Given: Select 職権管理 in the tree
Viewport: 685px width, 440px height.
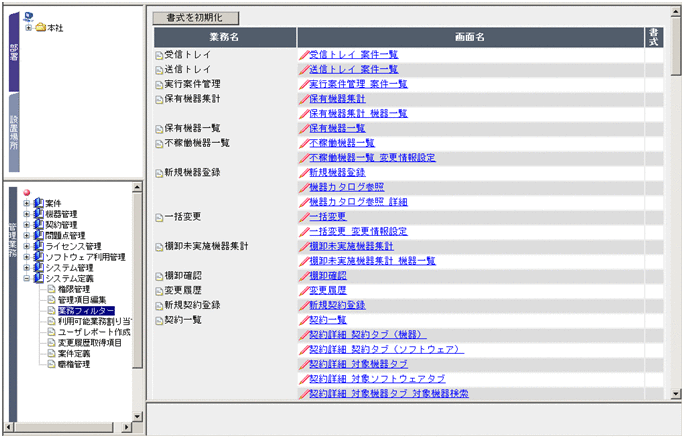Looking at the screenshot, I should point(74,364).
